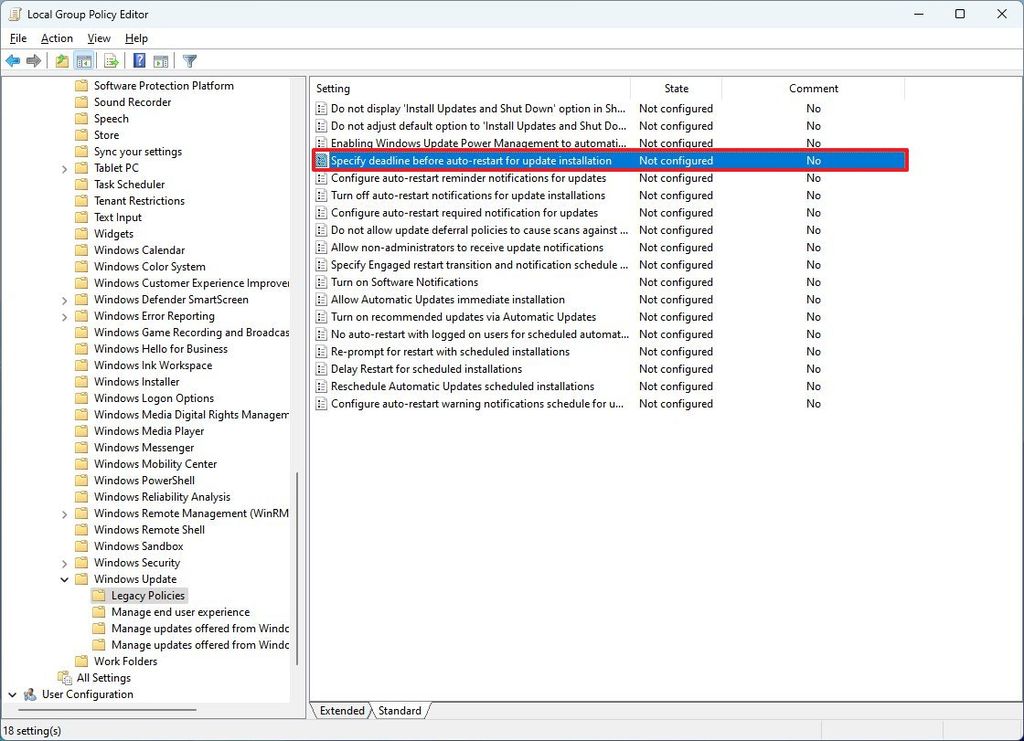Viewport: 1024px width, 741px height.
Task: Toggle the Show/Hide Console Tree icon
Action: (84, 60)
